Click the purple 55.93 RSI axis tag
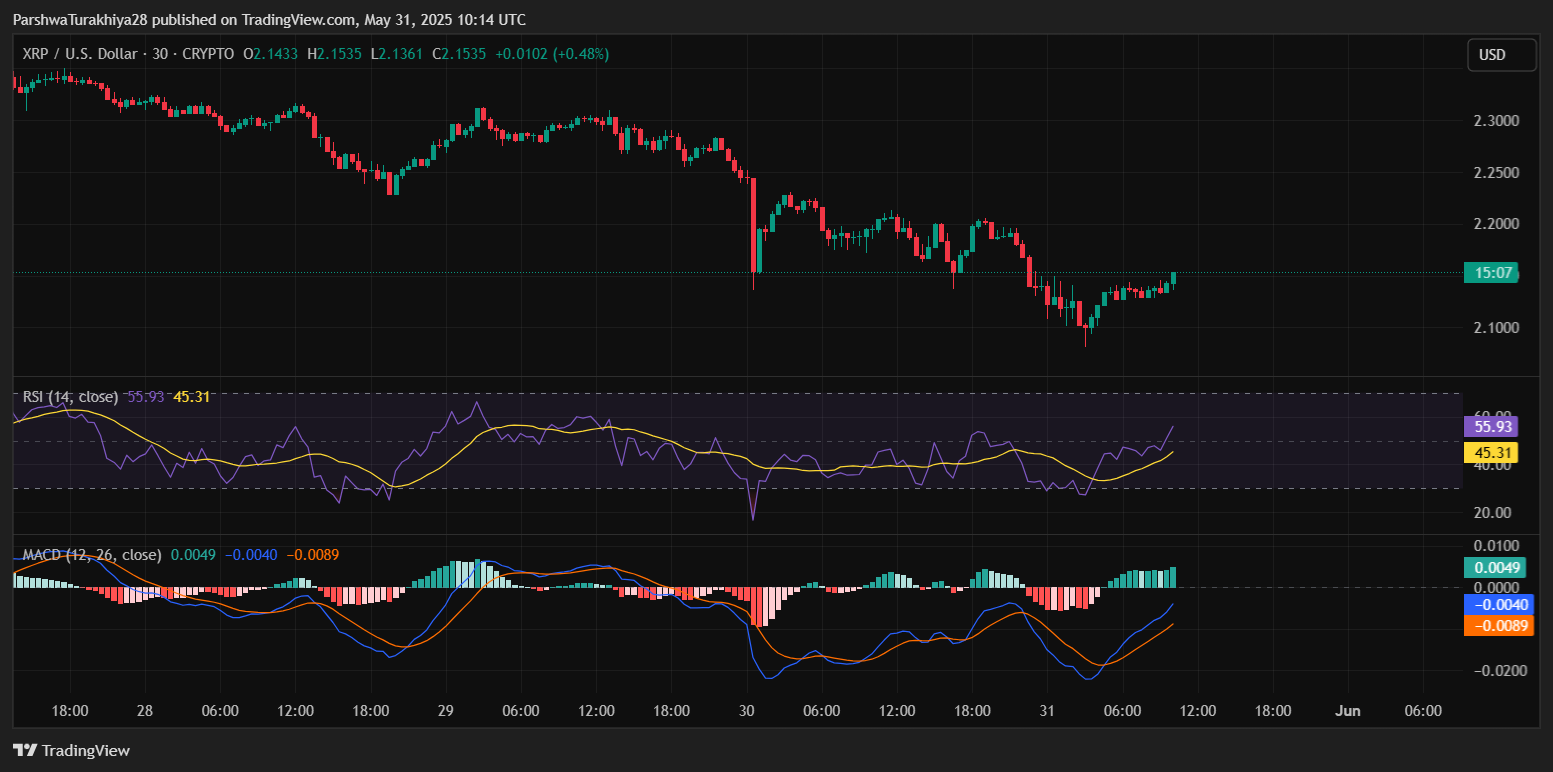Image resolution: width=1553 pixels, height=772 pixels. tap(1490, 426)
